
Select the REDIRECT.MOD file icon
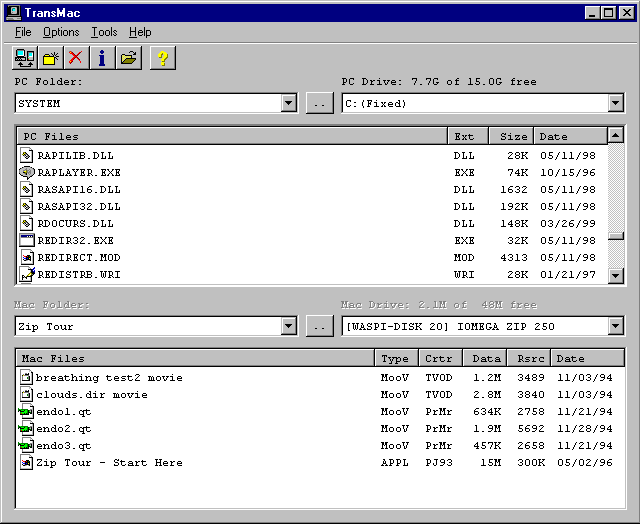[27, 258]
